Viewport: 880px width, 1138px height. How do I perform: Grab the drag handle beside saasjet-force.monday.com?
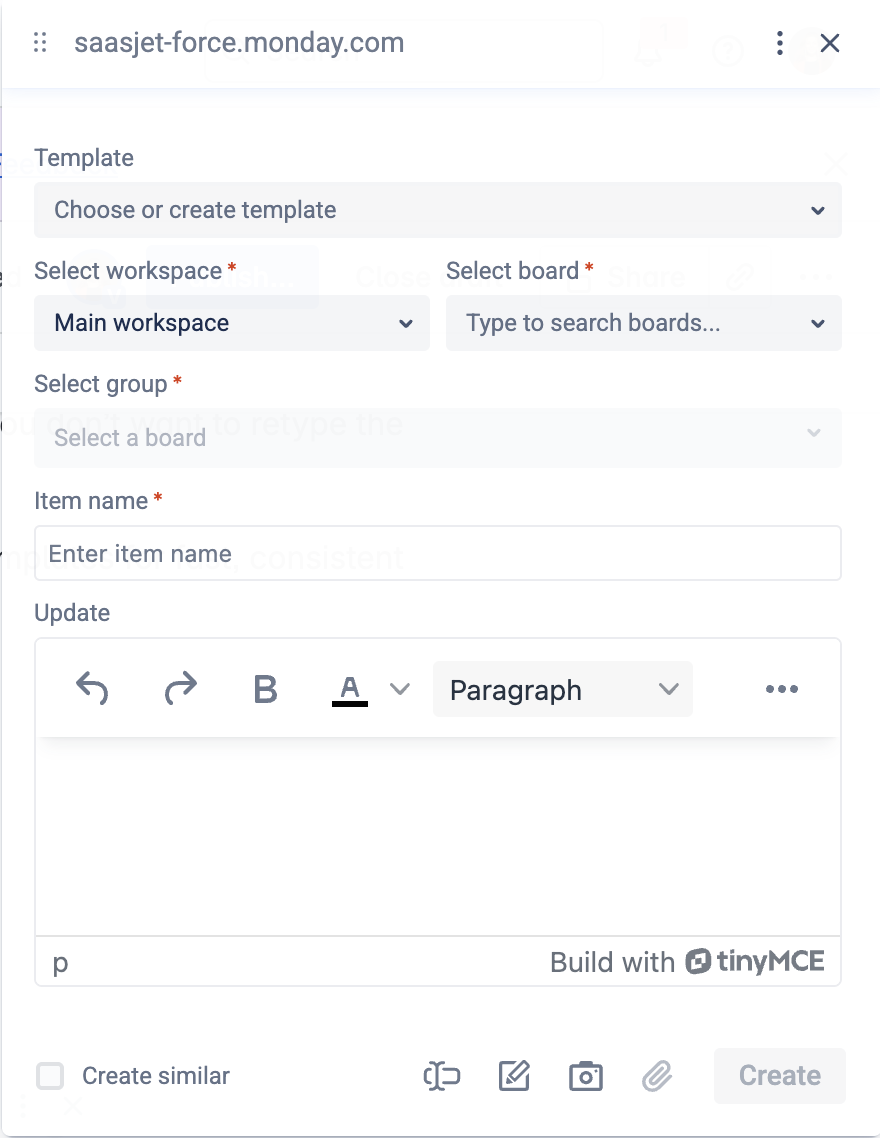pos(41,43)
